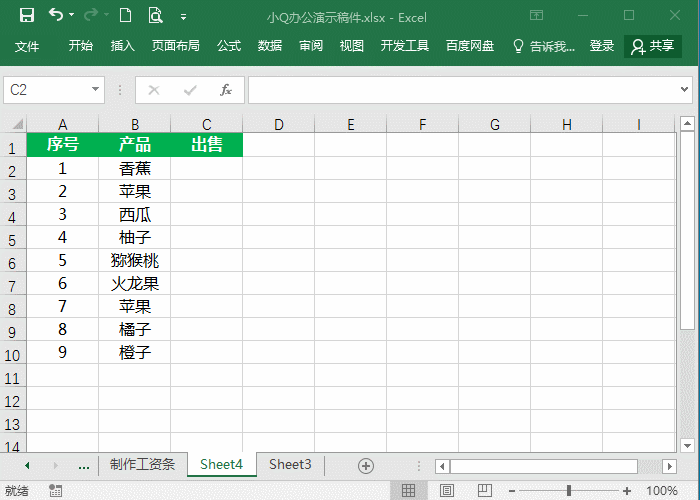The height and width of the screenshot is (500, 700).
Task: Select column C header
Action: tap(207, 124)
